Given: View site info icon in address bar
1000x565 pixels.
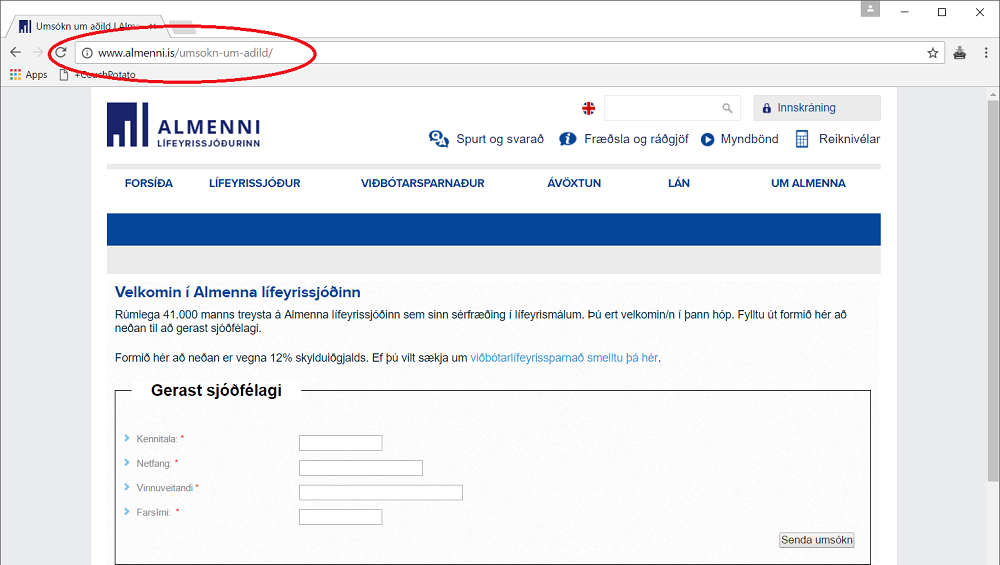Looking at the screenshot, I should tap(87, 53).
